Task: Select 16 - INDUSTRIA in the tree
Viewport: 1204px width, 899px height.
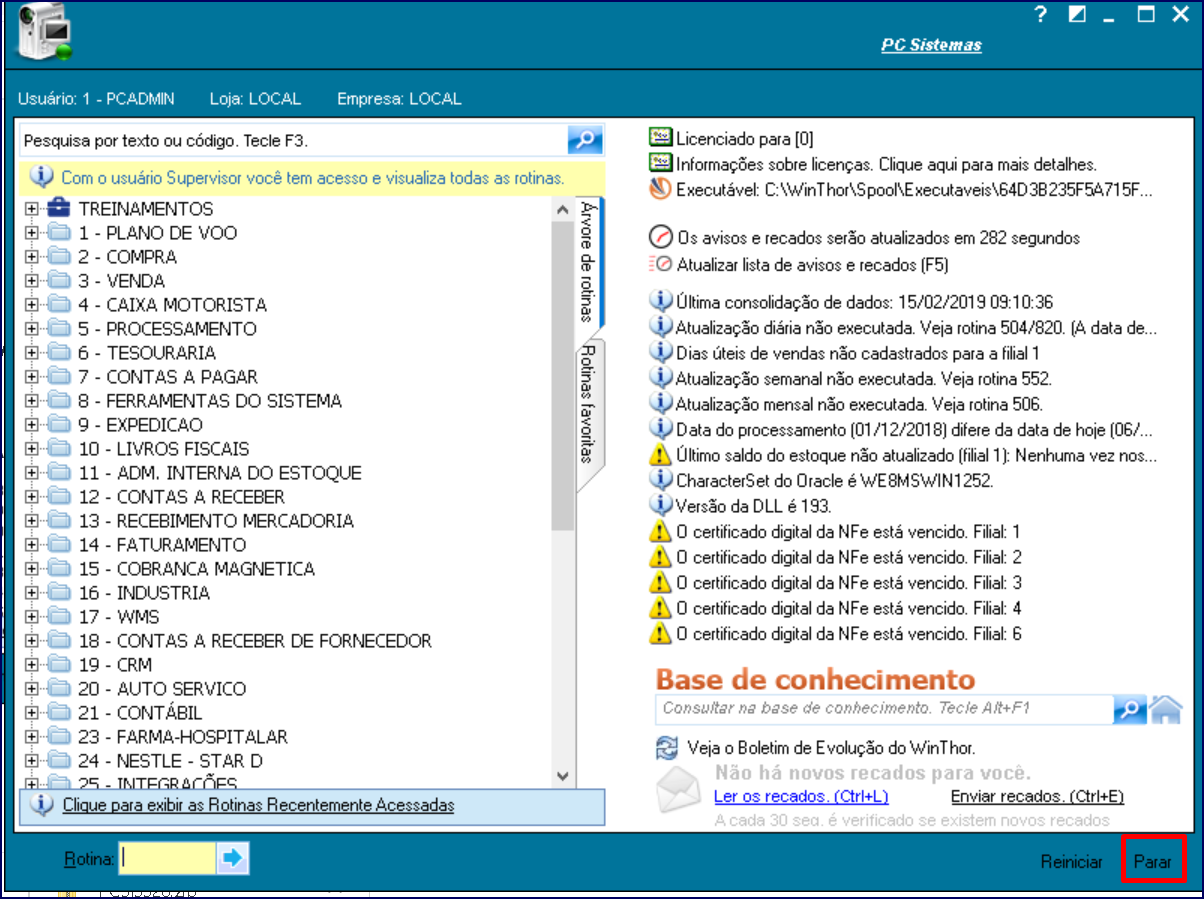Action: 145,593
